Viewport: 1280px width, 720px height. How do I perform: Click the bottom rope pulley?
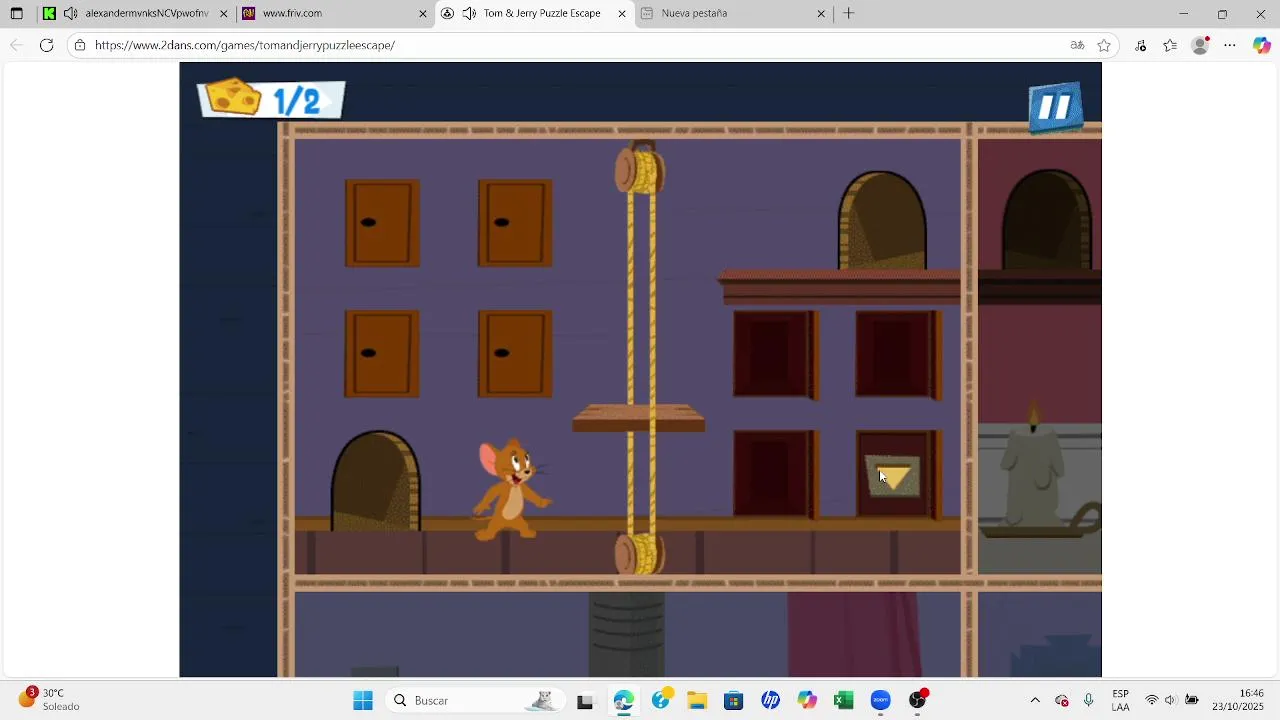click(640, 553)
